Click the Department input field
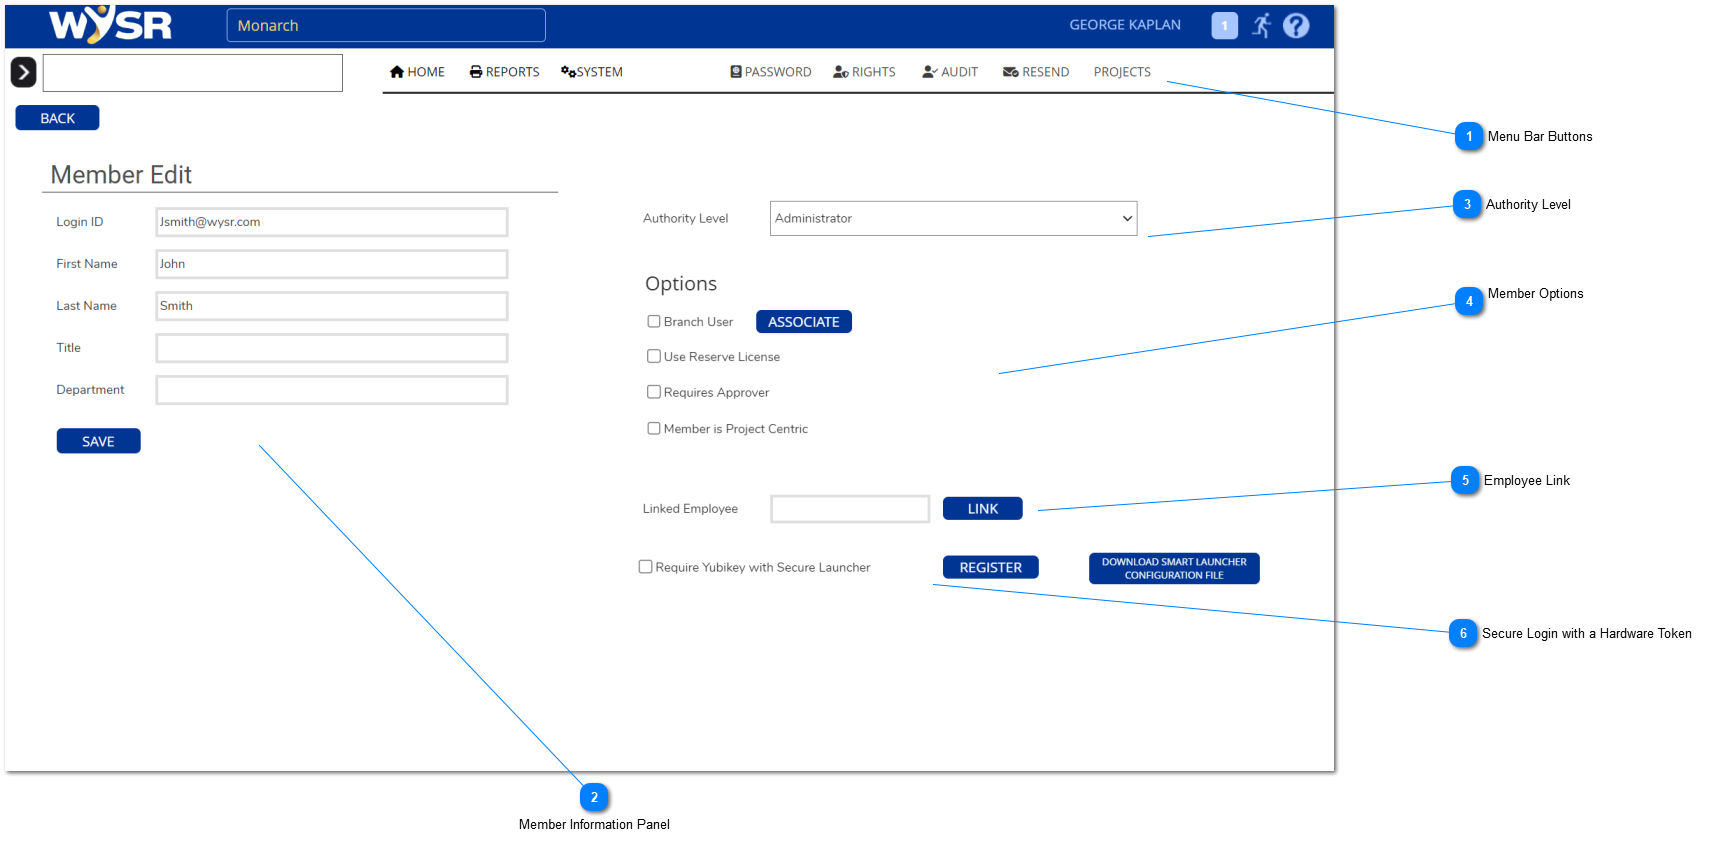Viewport: 1712px width, 848px height. point(332,390)
